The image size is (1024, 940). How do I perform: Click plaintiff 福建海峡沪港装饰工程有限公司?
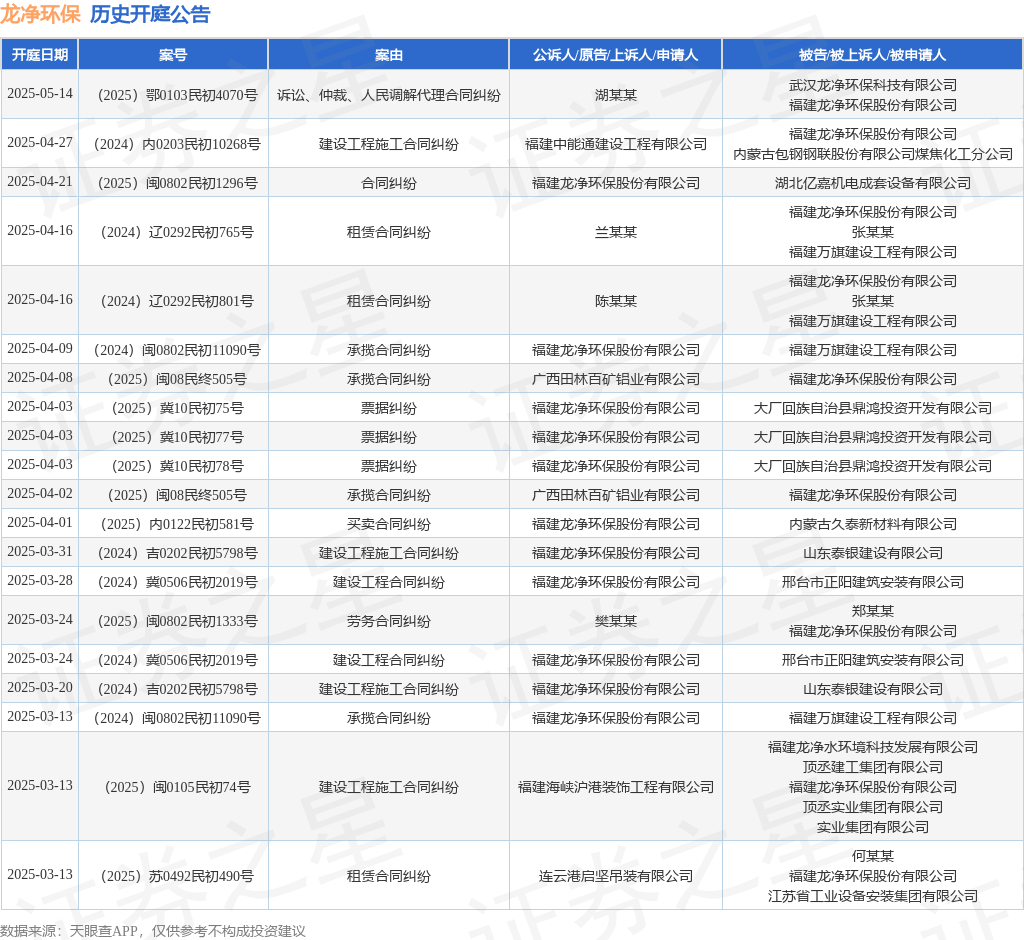click(616, 788)
